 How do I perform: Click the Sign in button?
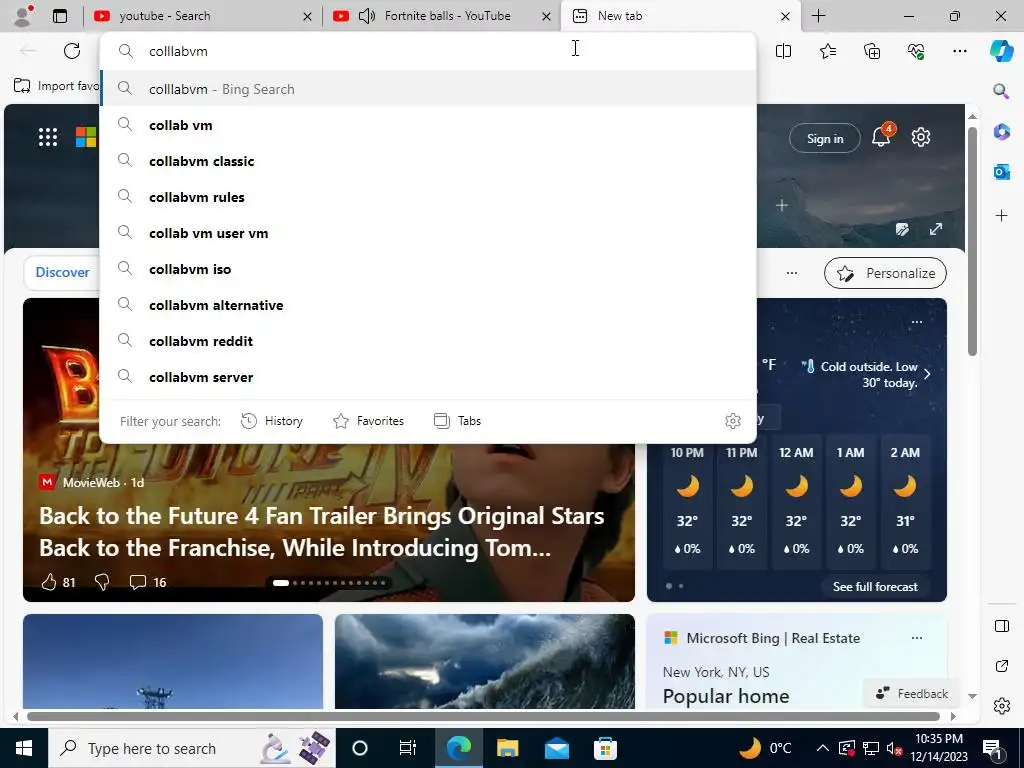[x=825, y=138]
